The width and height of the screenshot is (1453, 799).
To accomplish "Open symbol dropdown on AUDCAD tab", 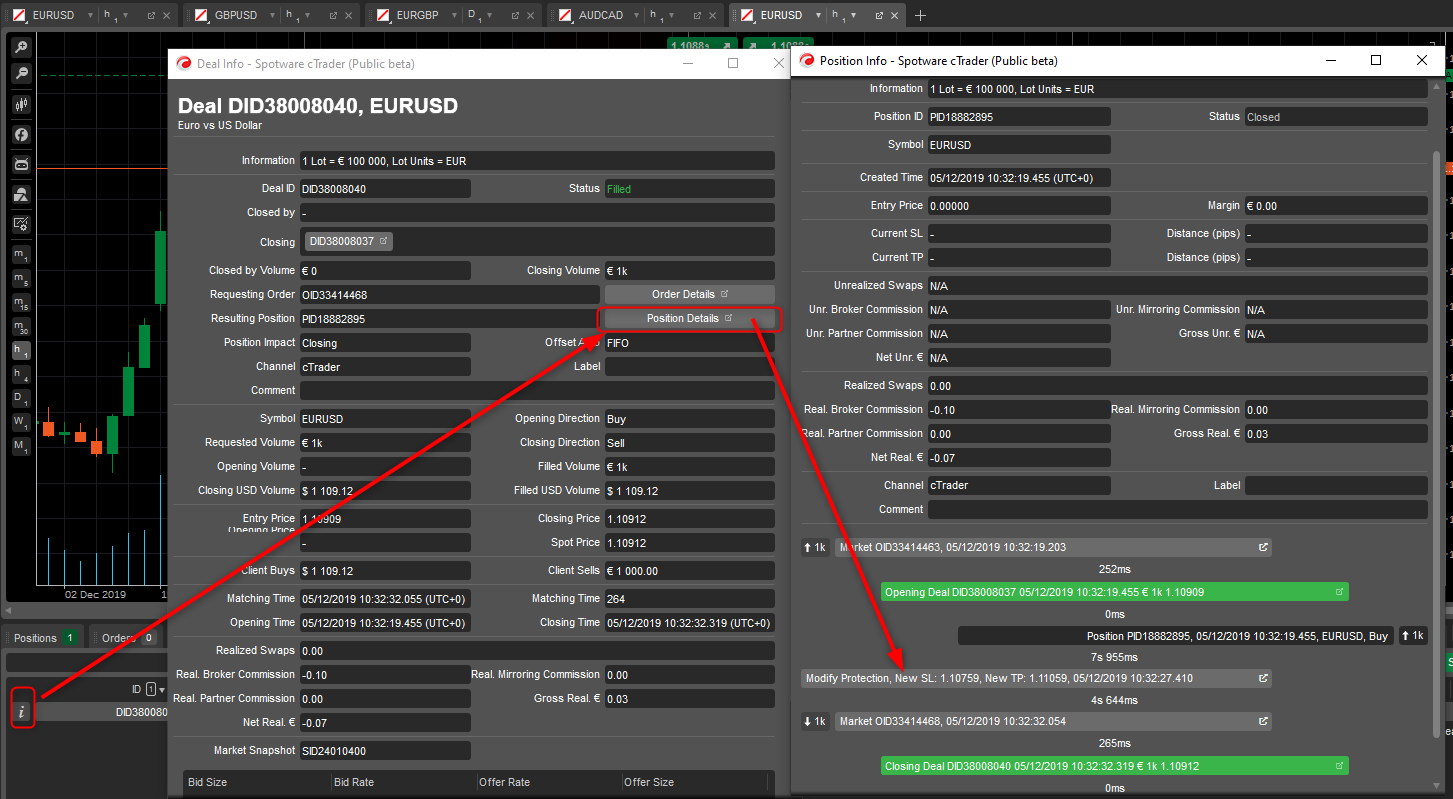I will click(x=637, y=16).
